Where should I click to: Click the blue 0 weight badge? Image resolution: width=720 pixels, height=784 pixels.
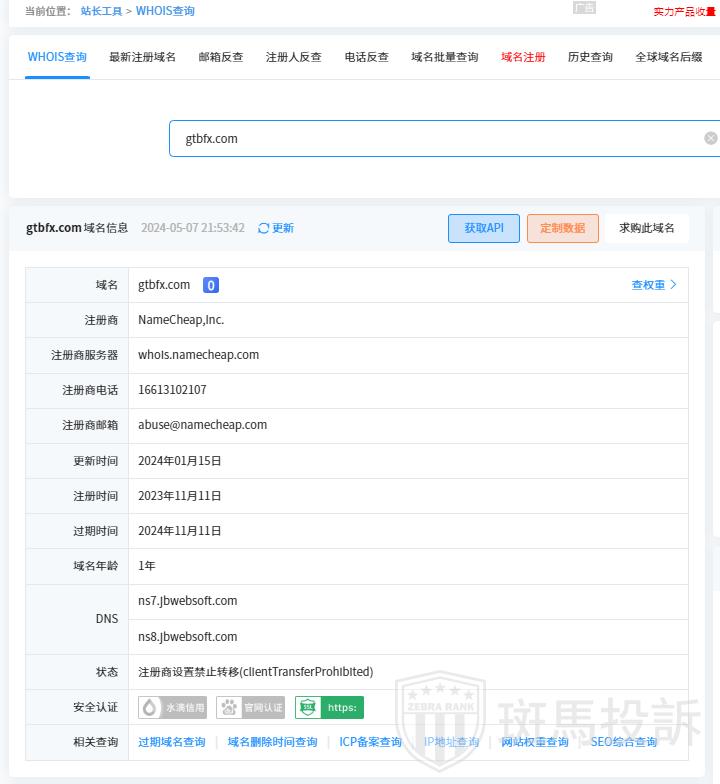(211, 285)
